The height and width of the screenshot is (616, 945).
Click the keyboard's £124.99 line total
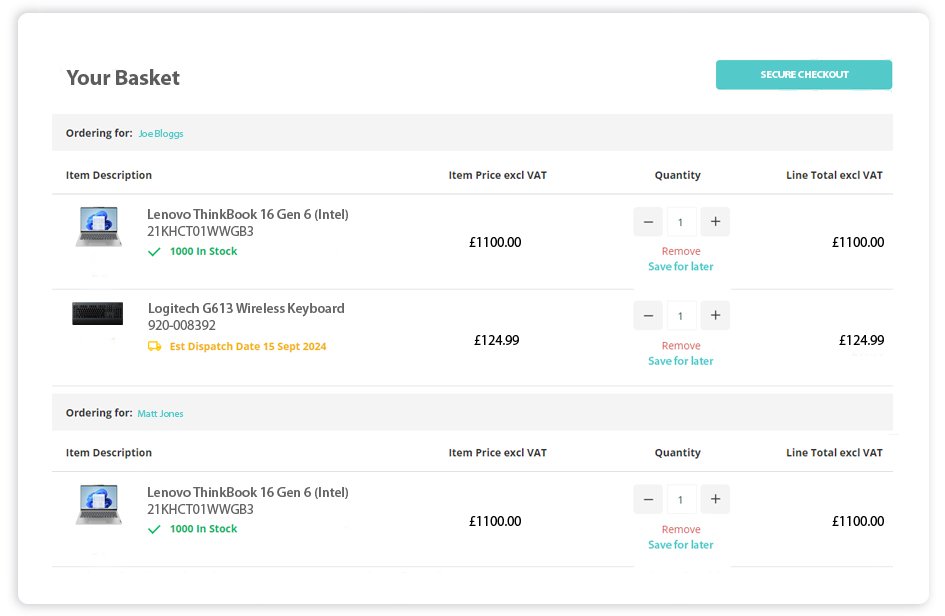[862, 341]
